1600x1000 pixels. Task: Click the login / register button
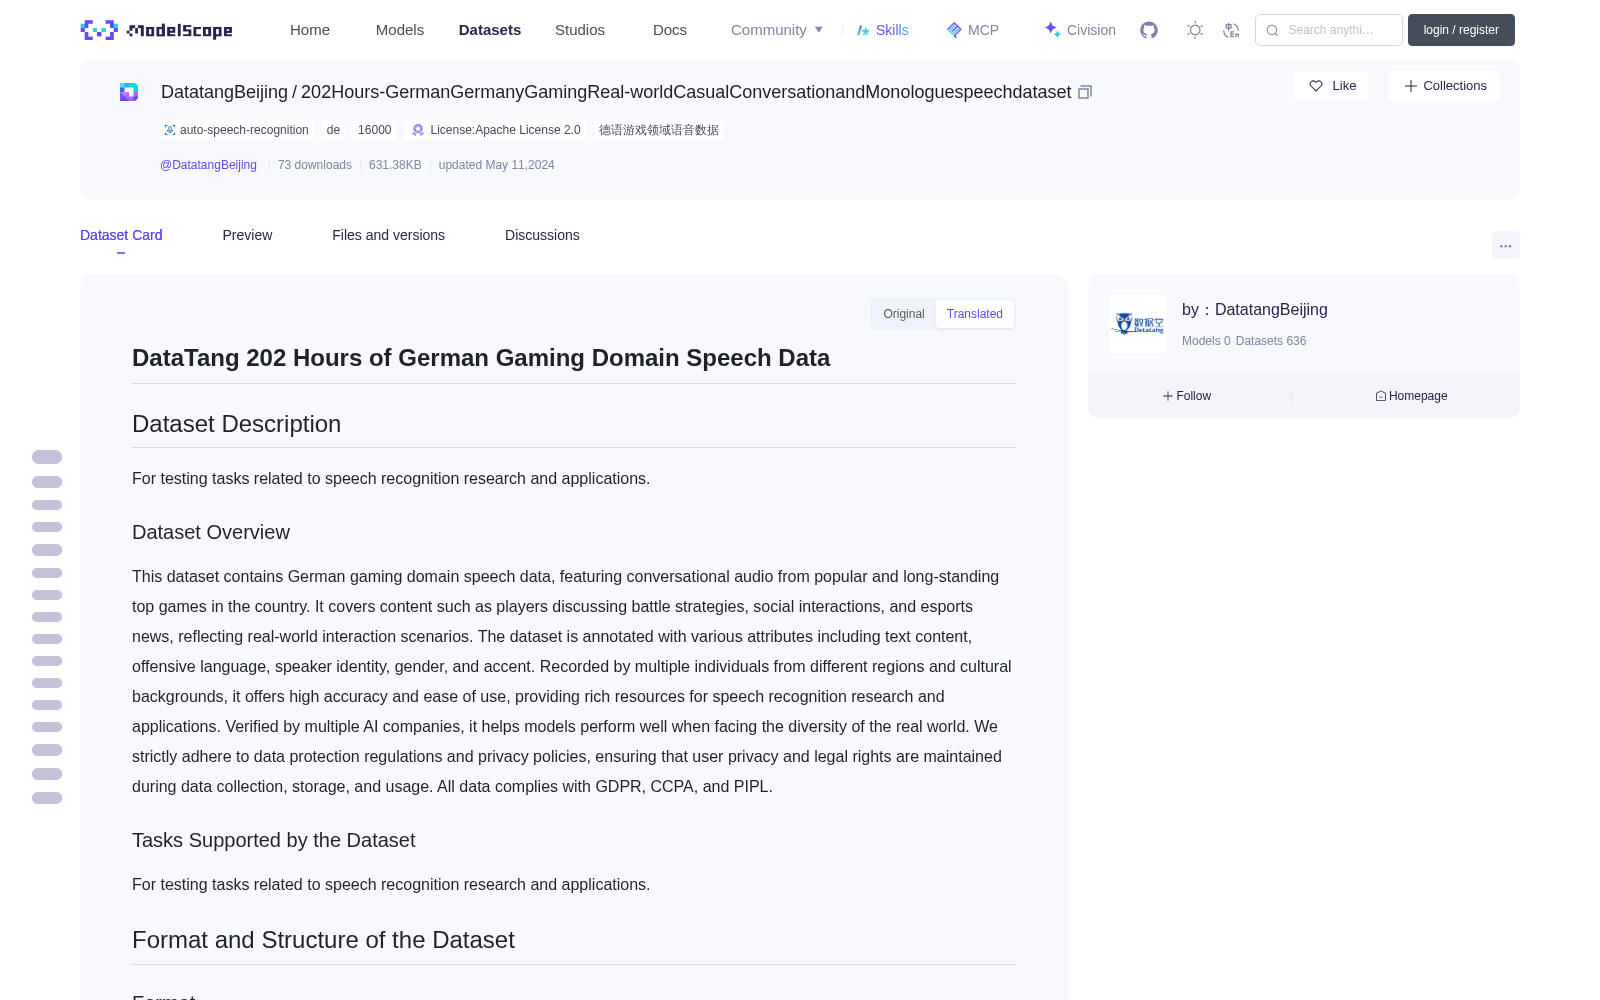tap(1461, 30)
